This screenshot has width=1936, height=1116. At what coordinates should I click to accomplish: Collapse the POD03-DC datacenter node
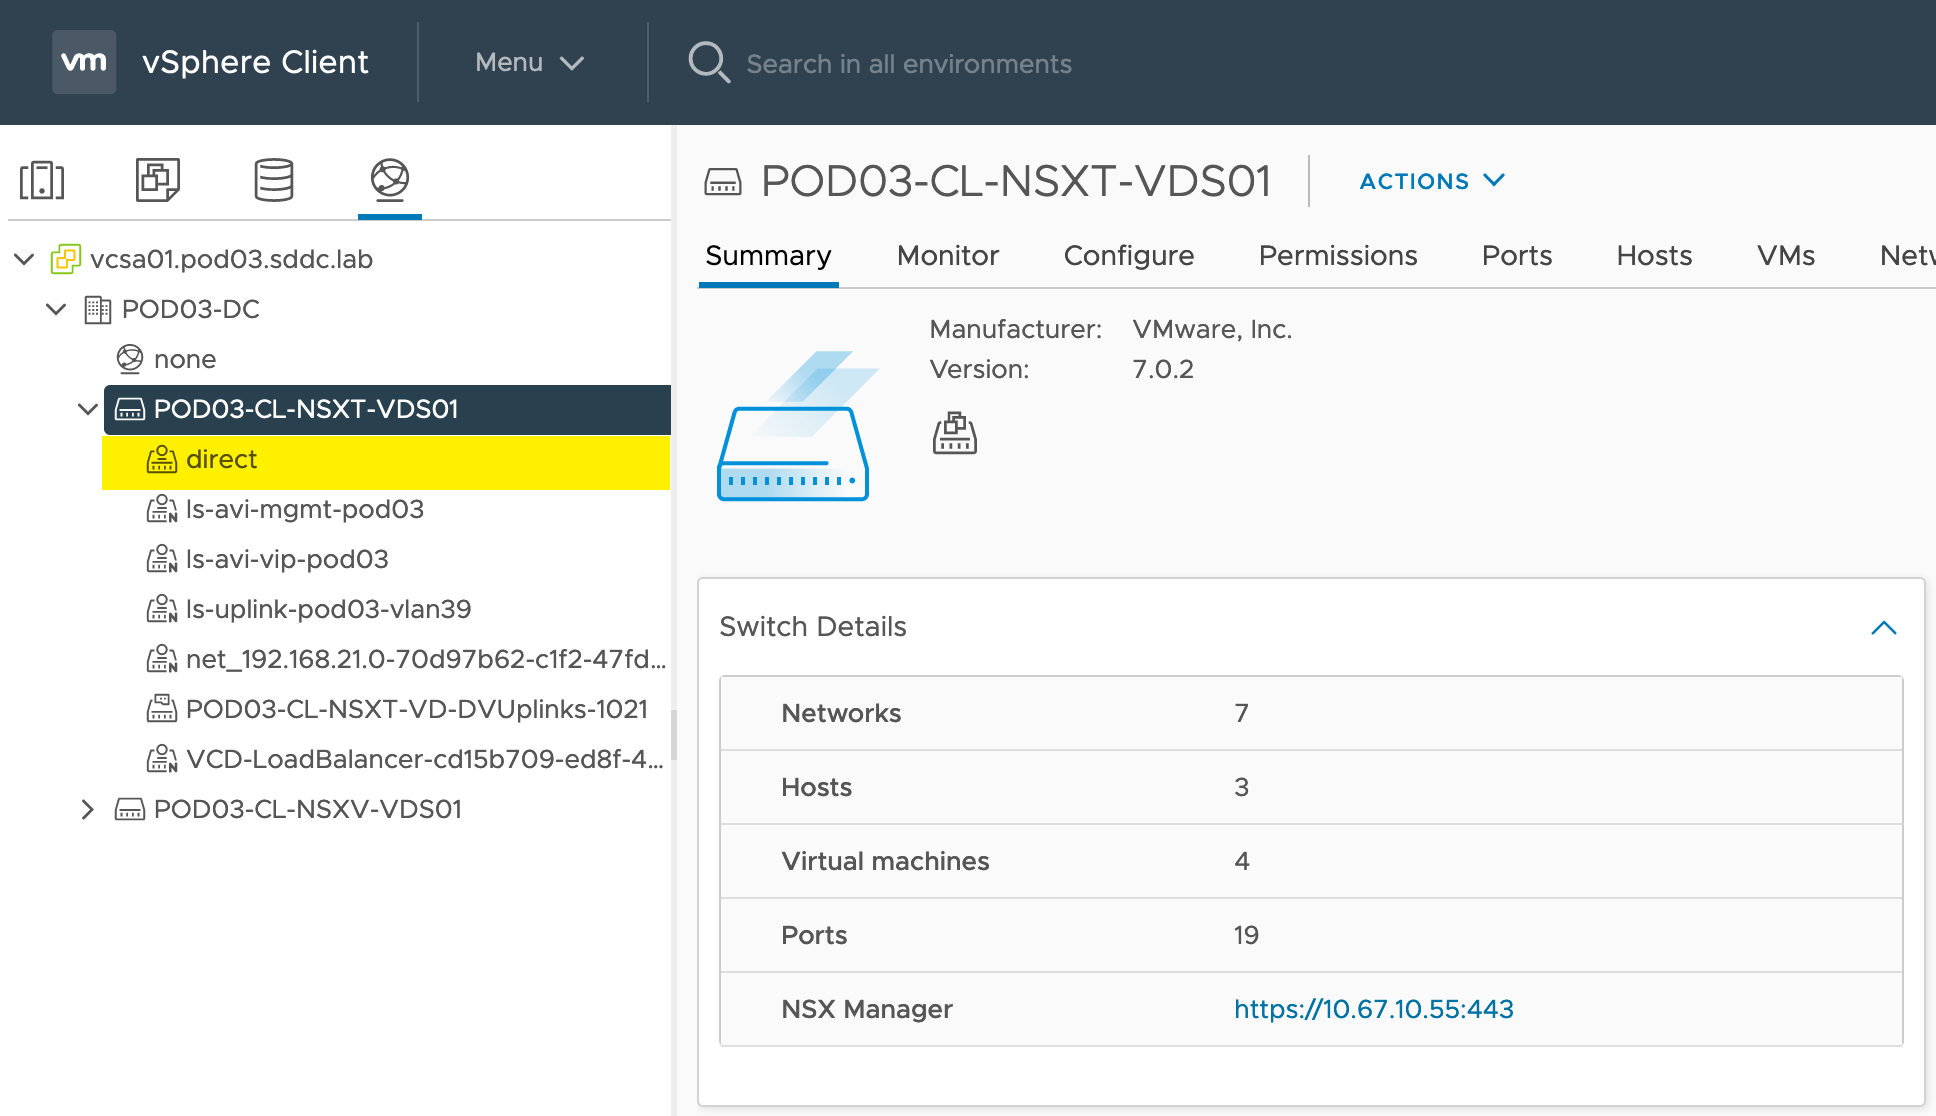coord(56,309)
